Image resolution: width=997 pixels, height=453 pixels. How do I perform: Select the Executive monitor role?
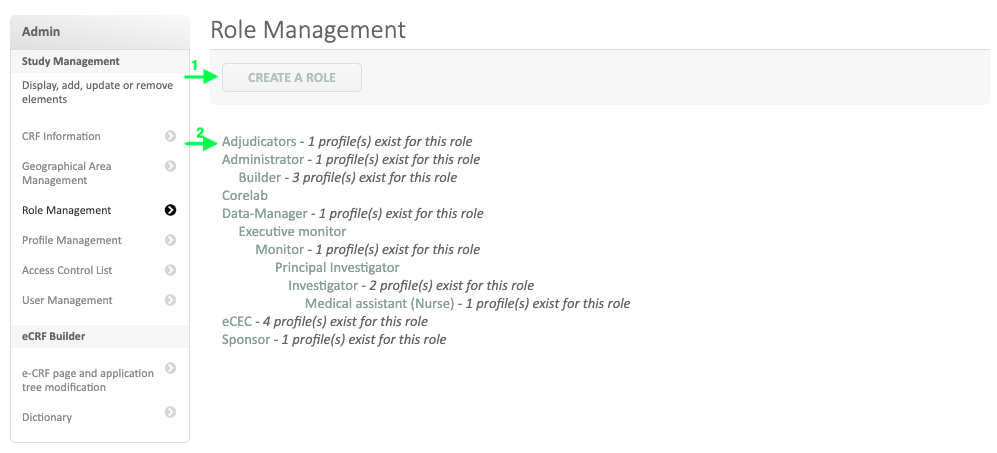point(292,232)
